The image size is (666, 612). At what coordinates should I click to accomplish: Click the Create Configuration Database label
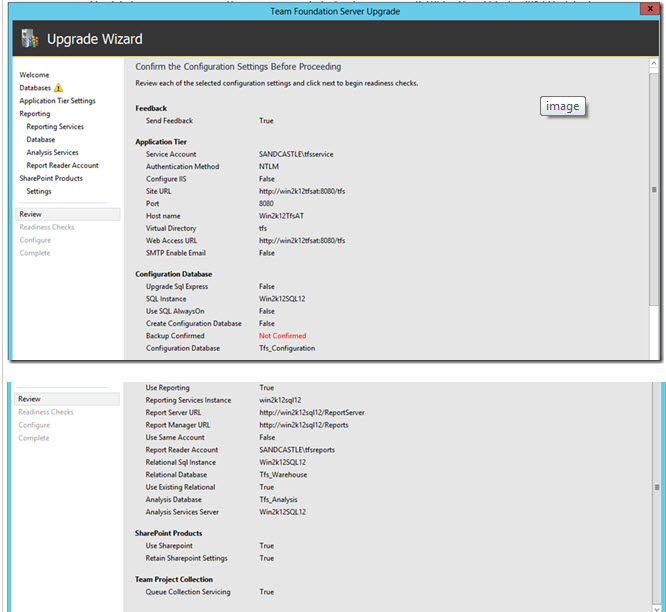click(194, 324)
